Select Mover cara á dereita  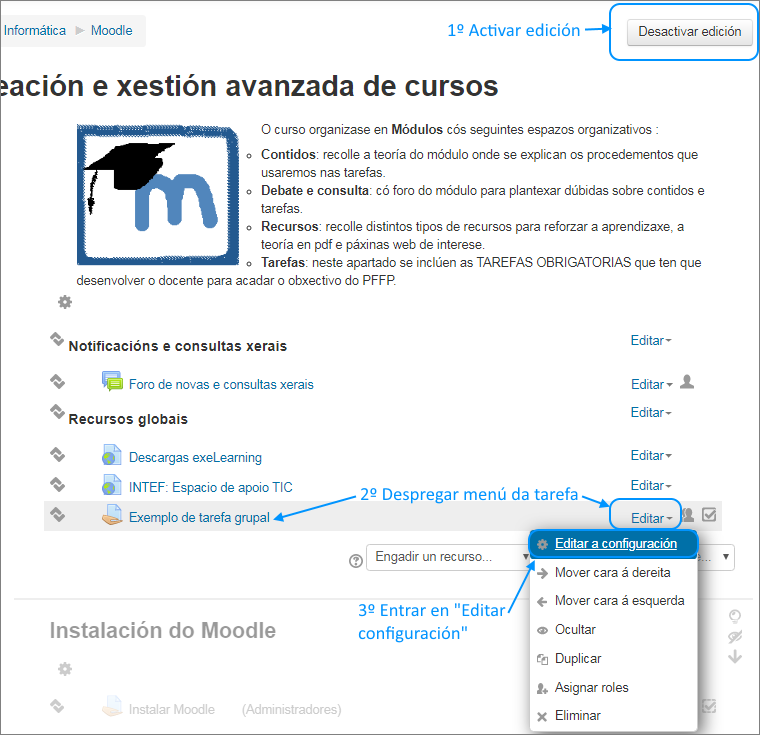point(613,573)
